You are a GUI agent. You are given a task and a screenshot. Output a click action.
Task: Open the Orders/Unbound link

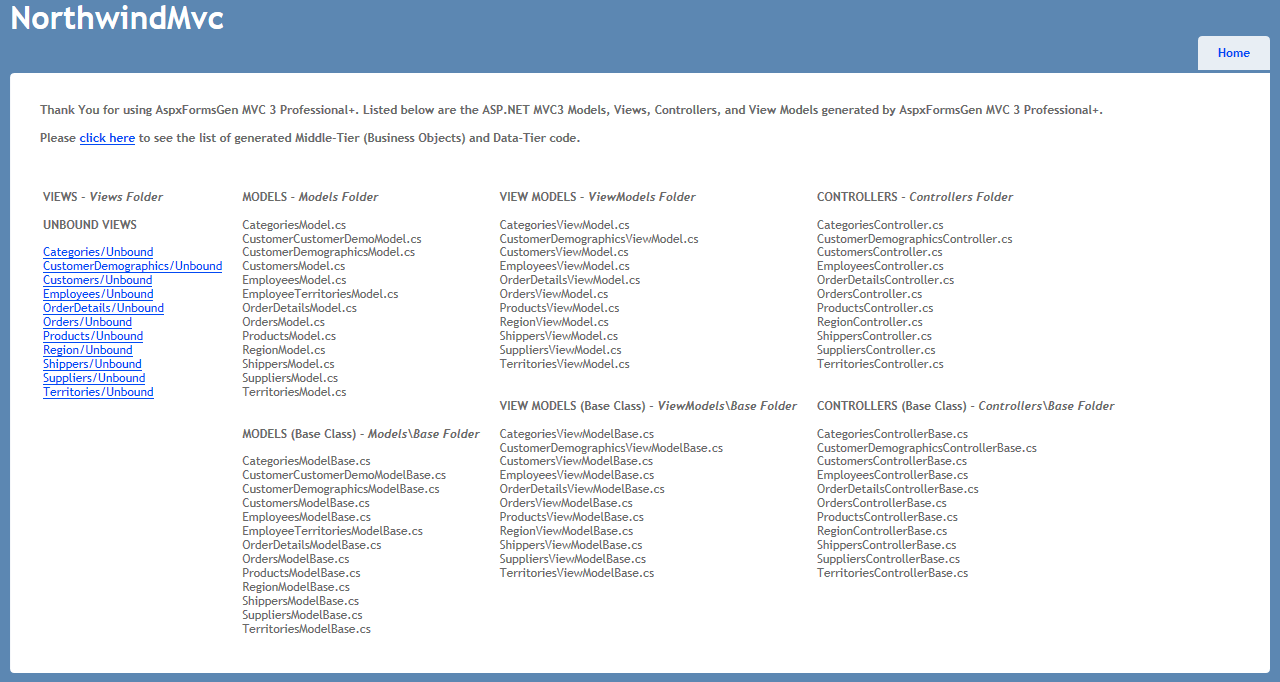coord(87,322)
